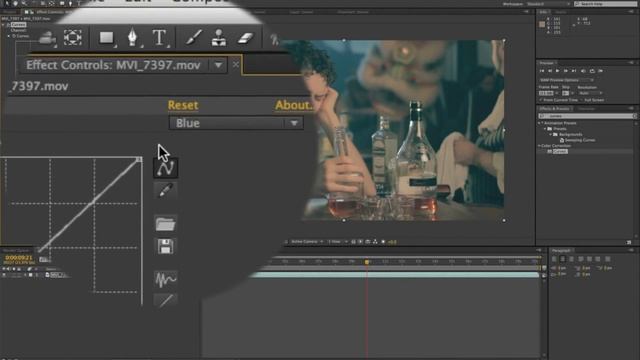Save the curve with the floppy disk icon

click(x=165, y=247)
